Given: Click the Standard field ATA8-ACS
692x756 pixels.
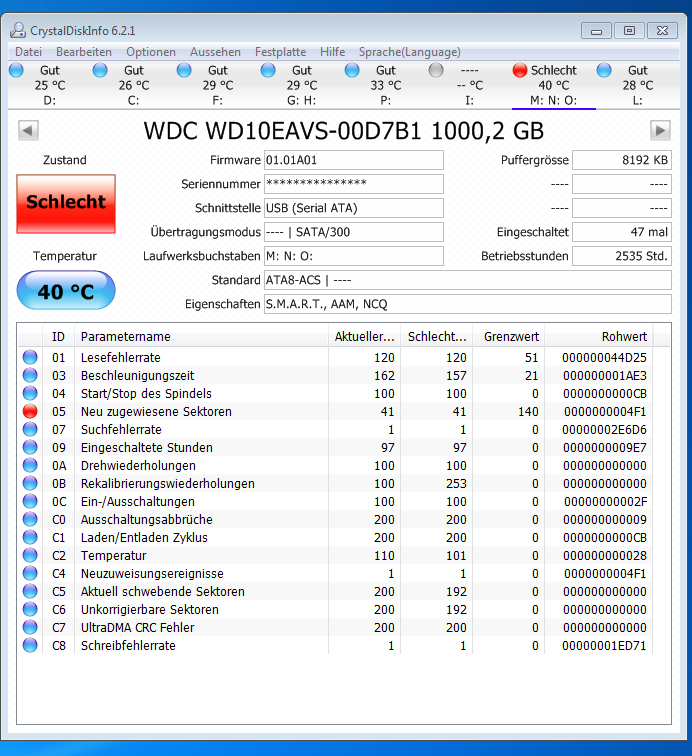Looking at the screenshot, I should tap(468, 280).
